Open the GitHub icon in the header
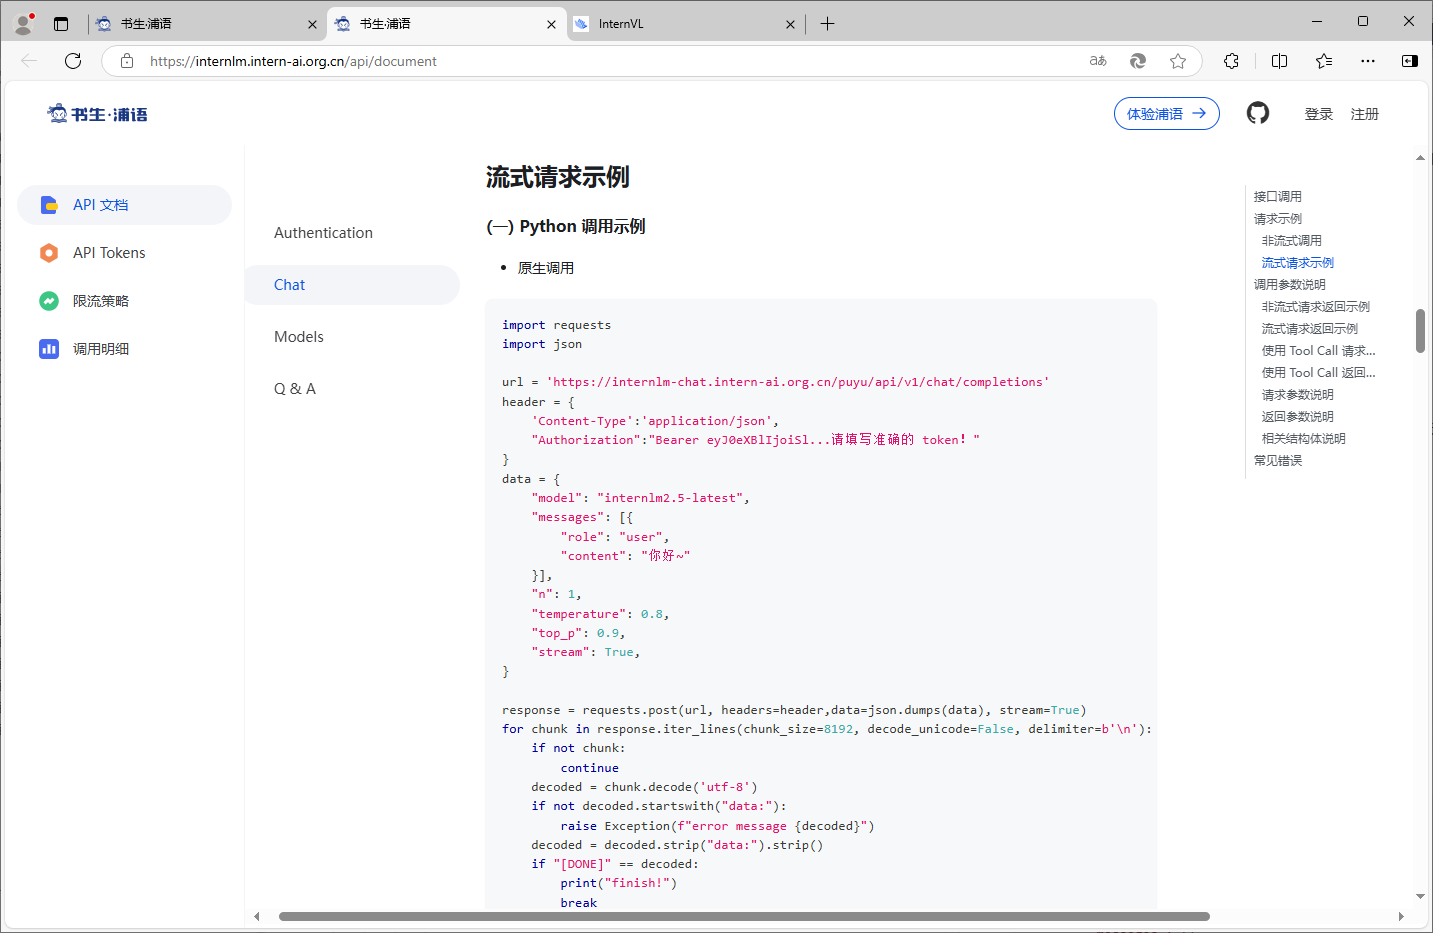This screenshot has width=1433, height=933. click(x=1258, y=113)
